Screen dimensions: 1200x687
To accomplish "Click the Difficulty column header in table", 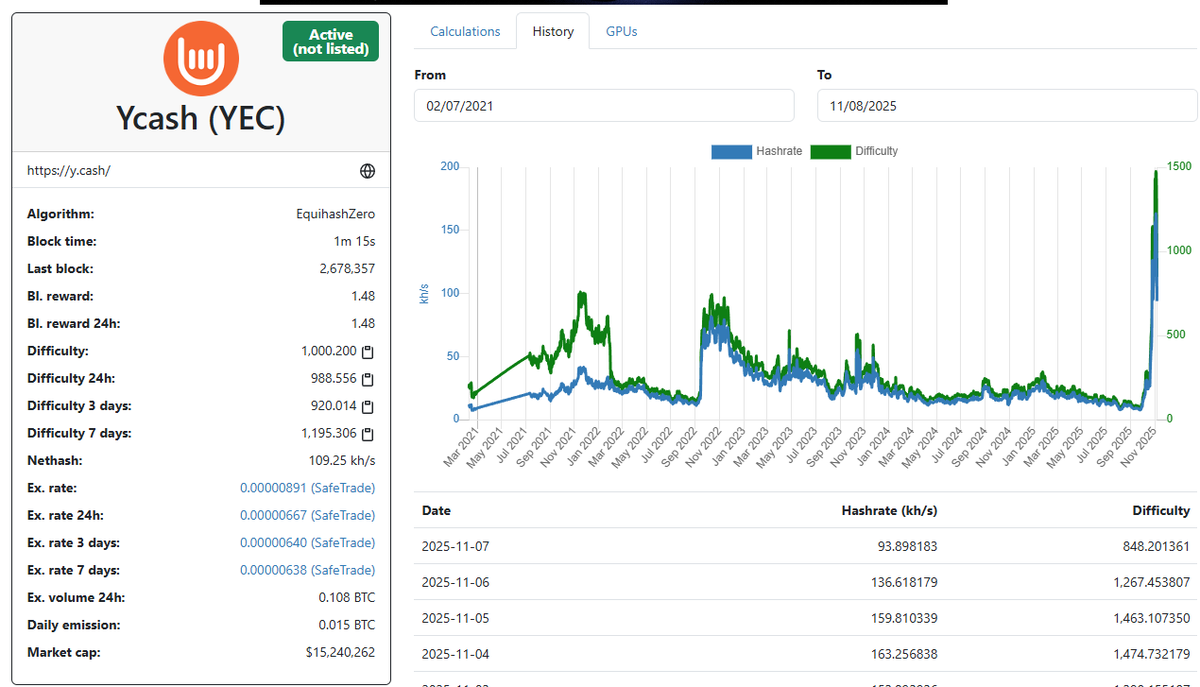I will pos(1161,510).
